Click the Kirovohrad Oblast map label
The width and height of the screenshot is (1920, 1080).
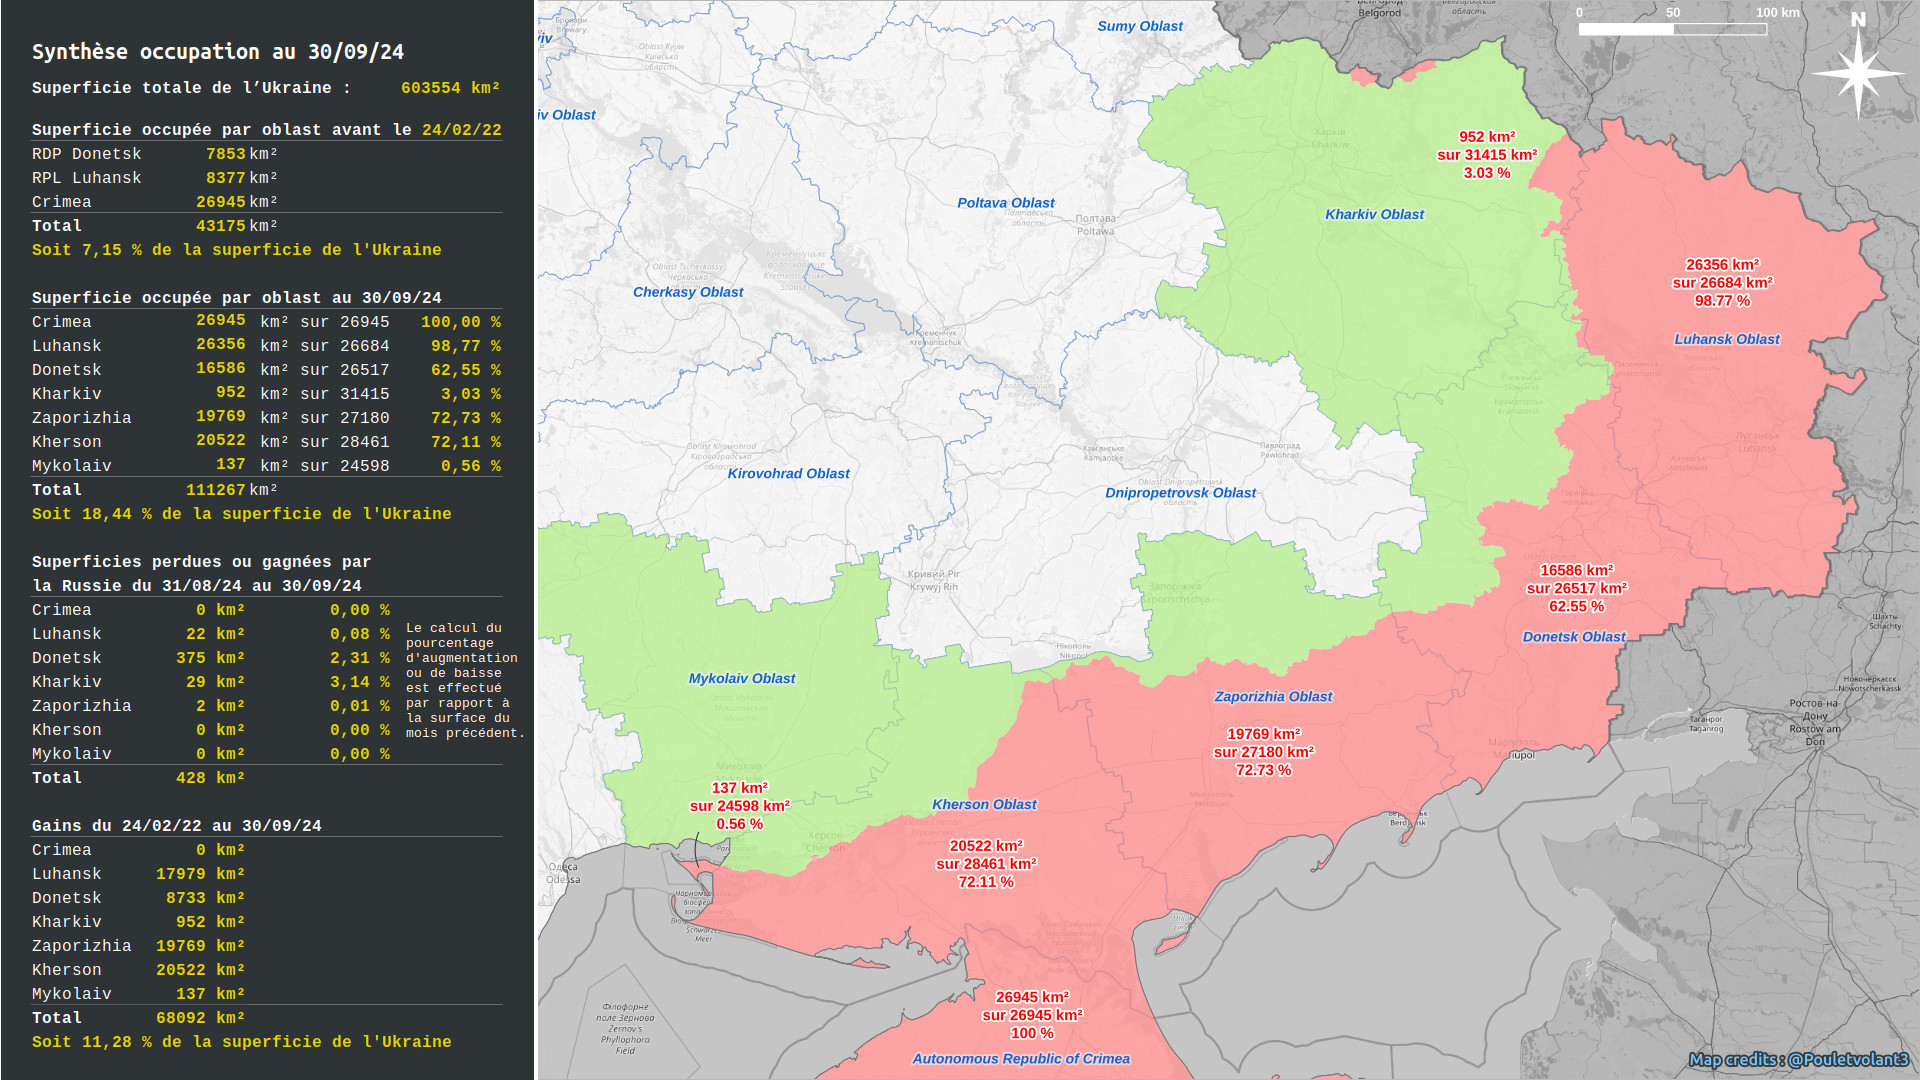[788, 474]
